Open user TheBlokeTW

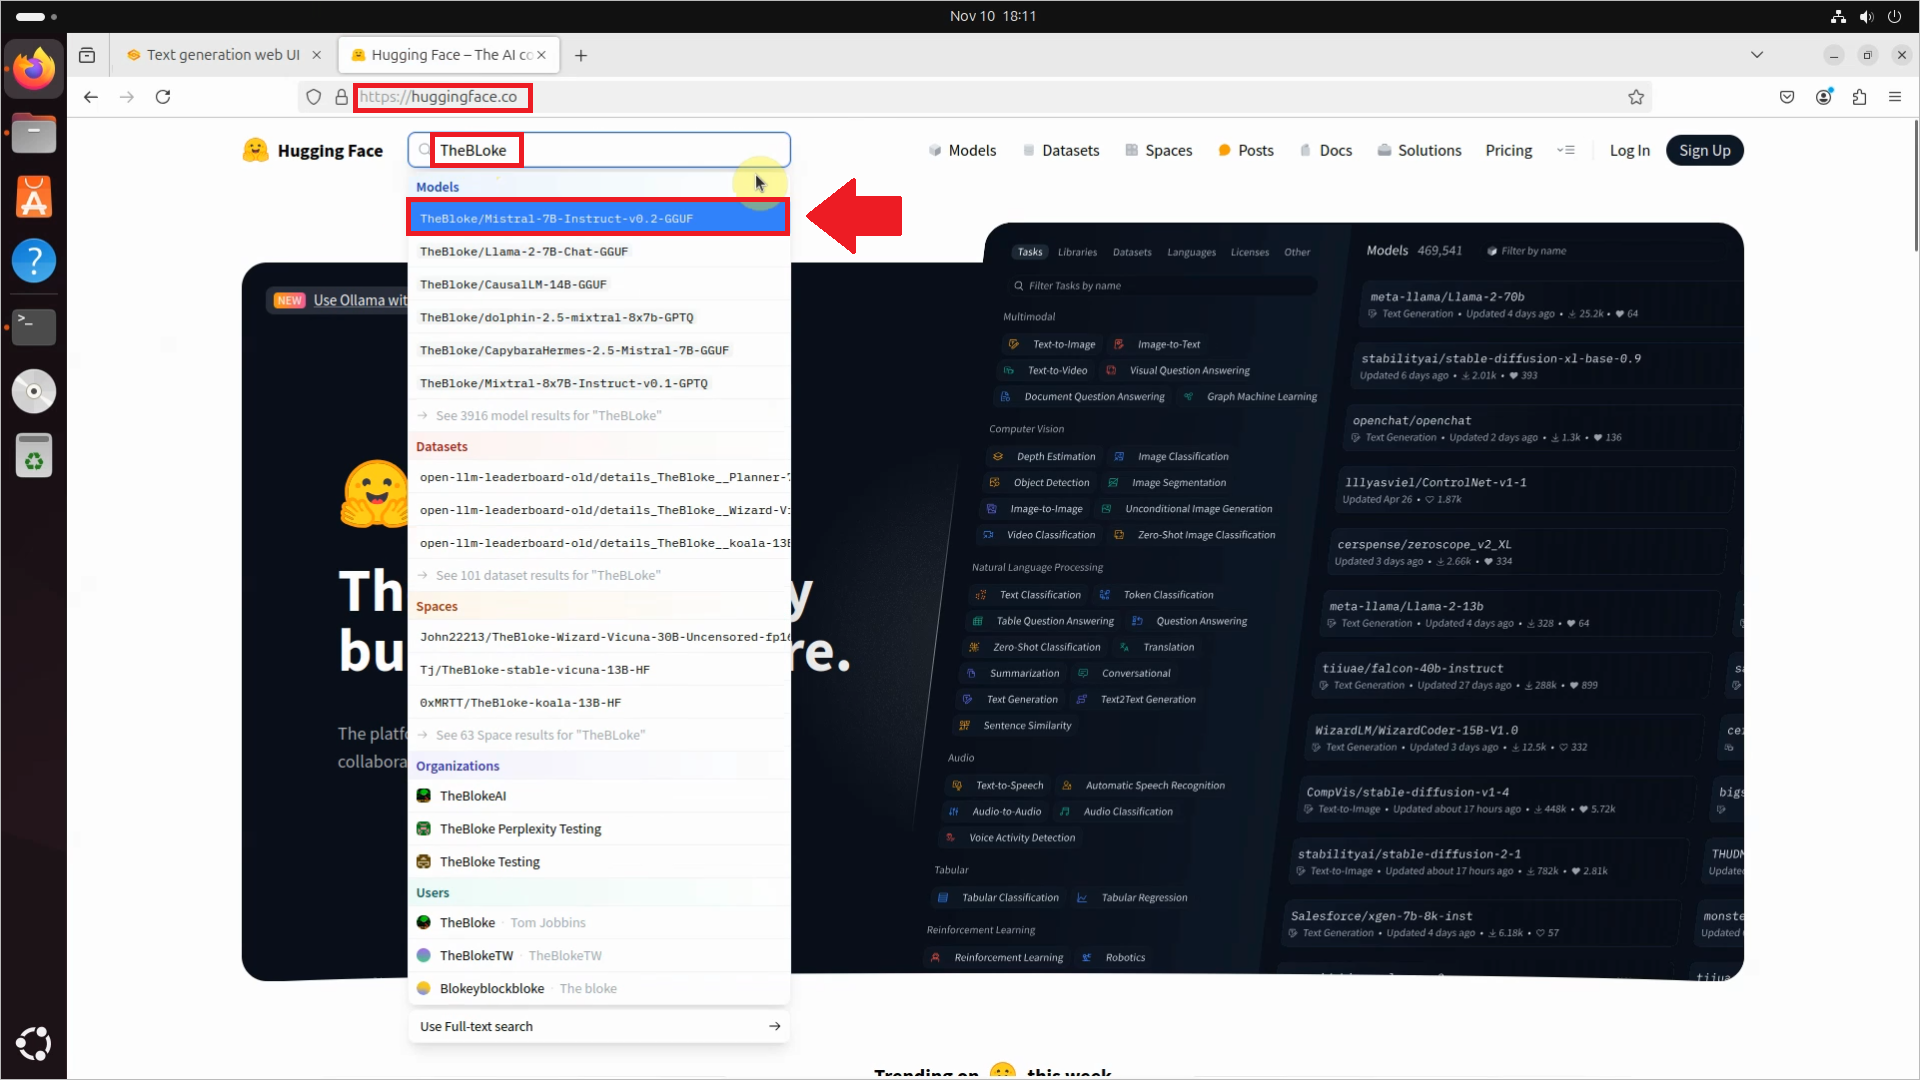click(598, 955)
